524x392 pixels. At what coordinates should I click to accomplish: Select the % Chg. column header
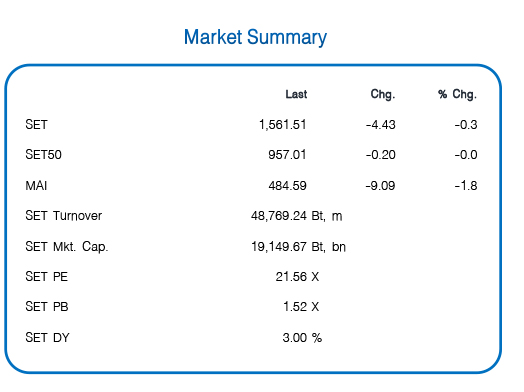point(457,95)
